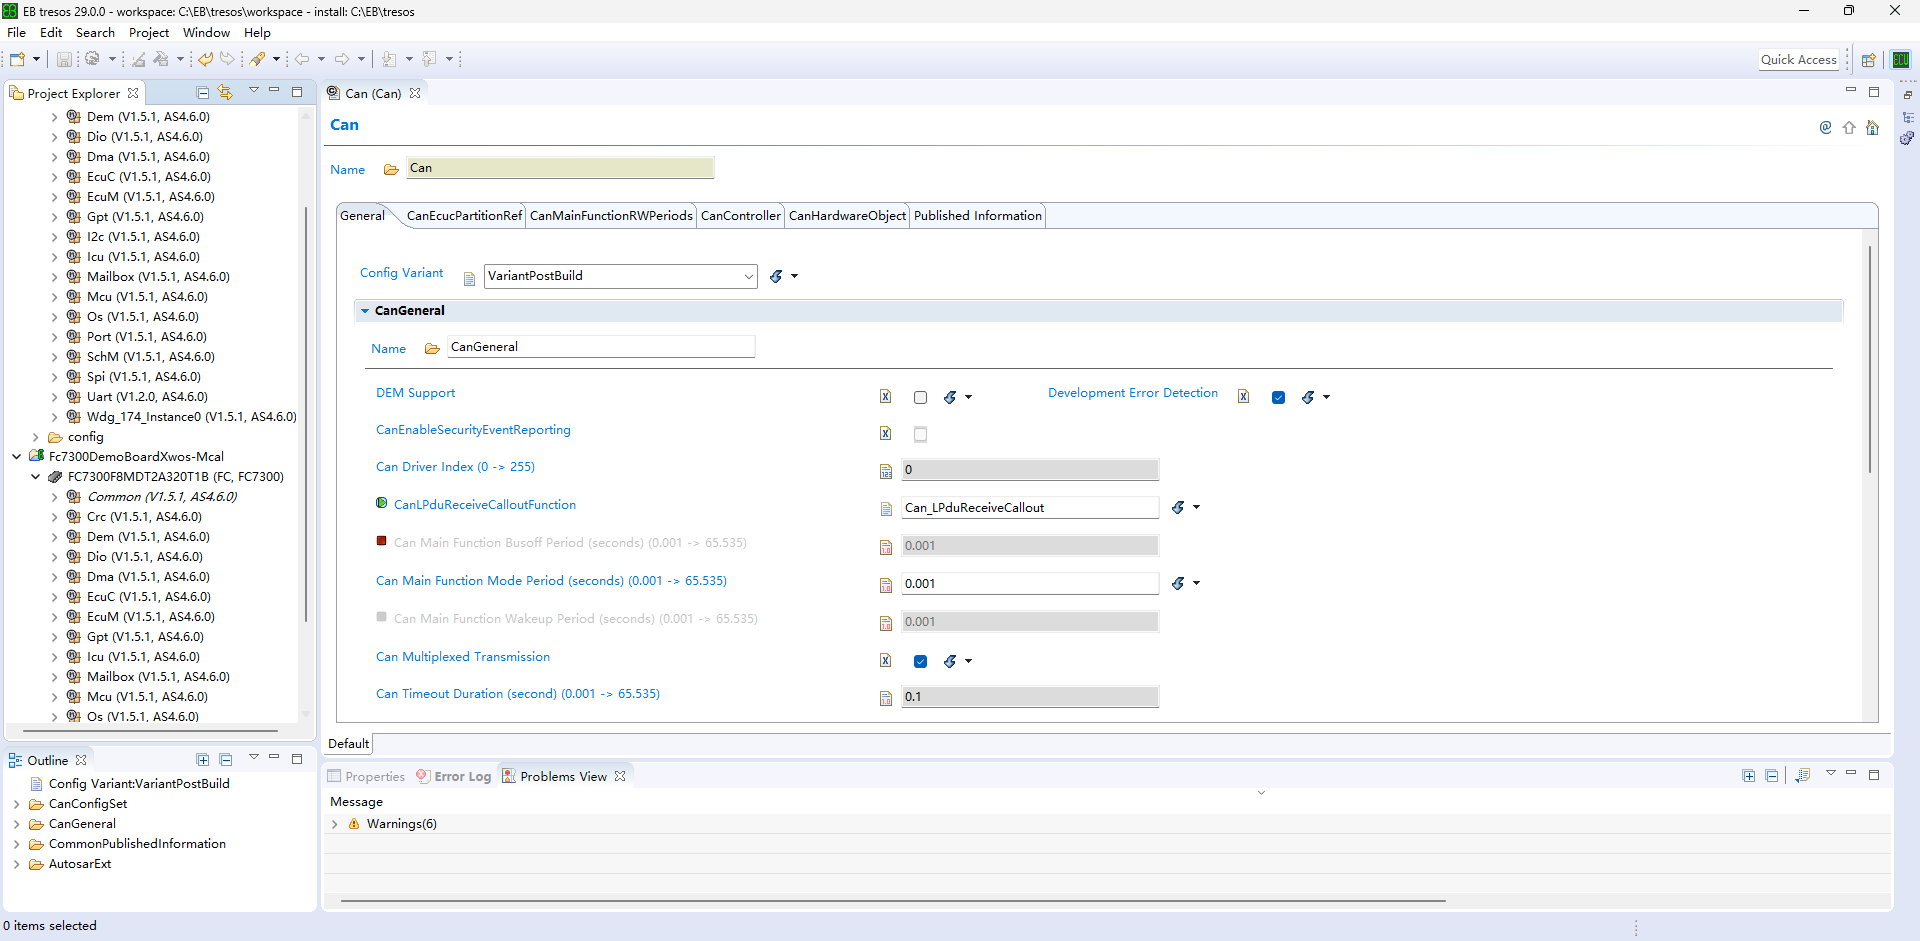Expand the Warnings(6) entry
The width and height of the screenshot is (1920, 941).
click(335, 825)
